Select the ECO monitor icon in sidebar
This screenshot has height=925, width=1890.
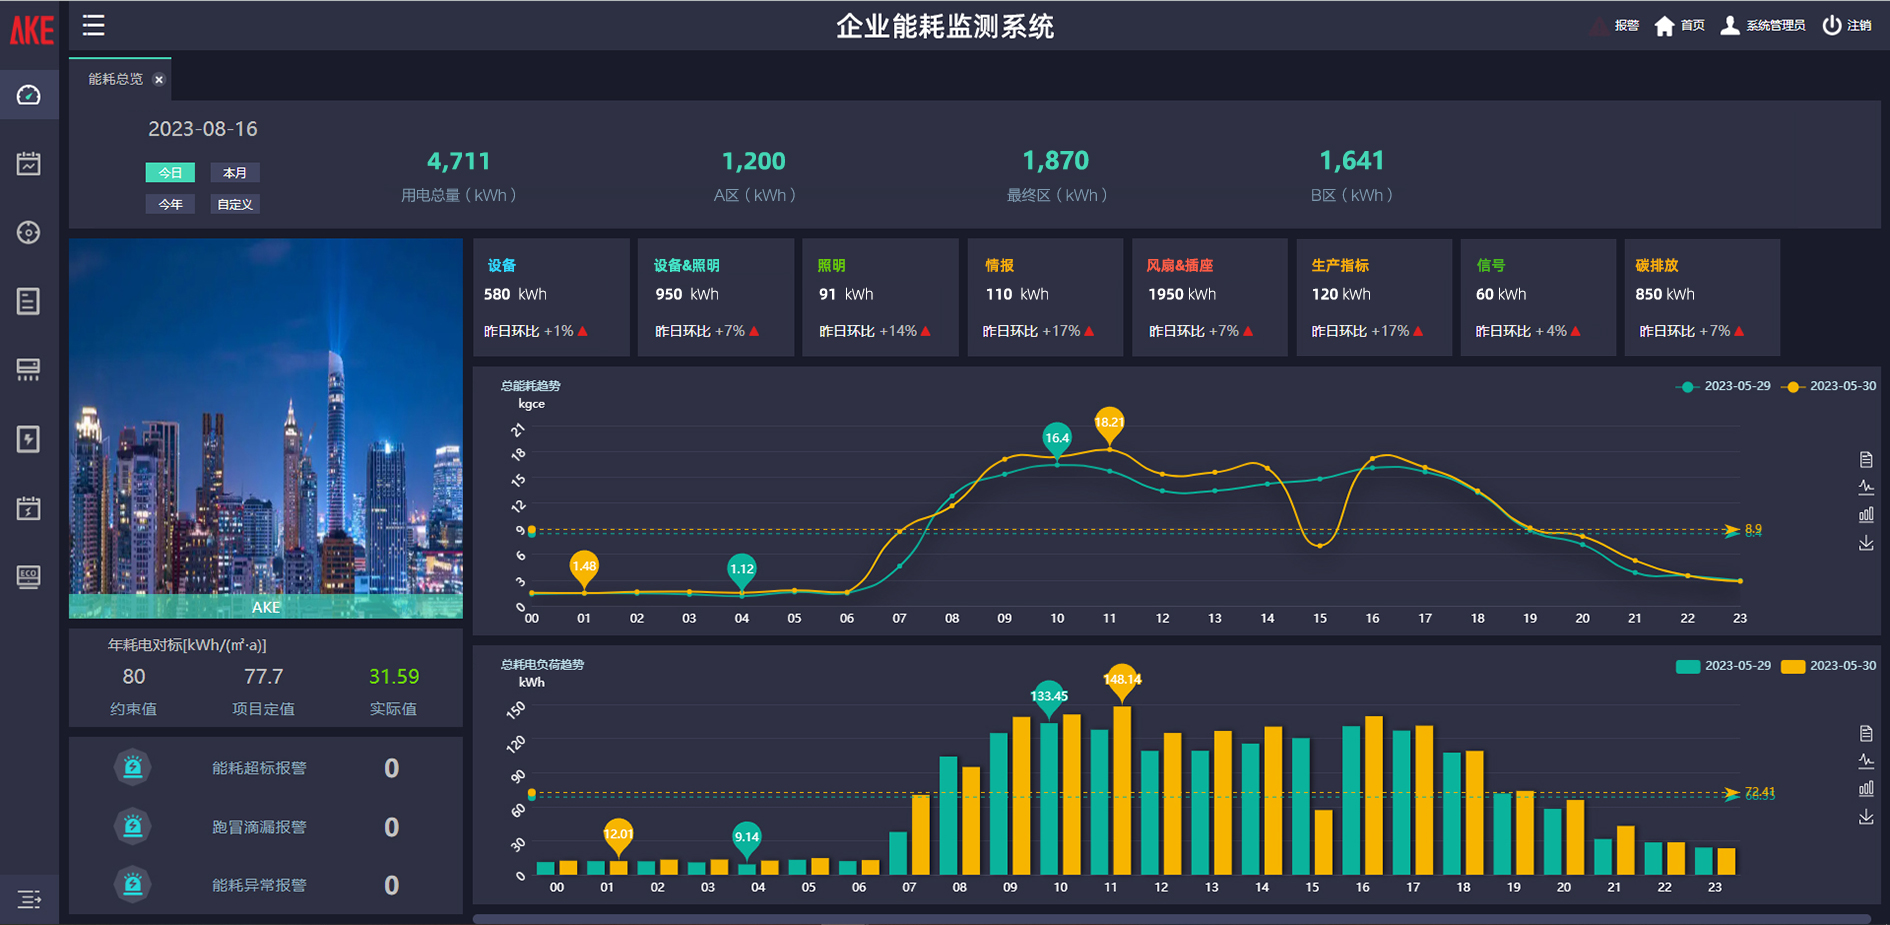29,577
